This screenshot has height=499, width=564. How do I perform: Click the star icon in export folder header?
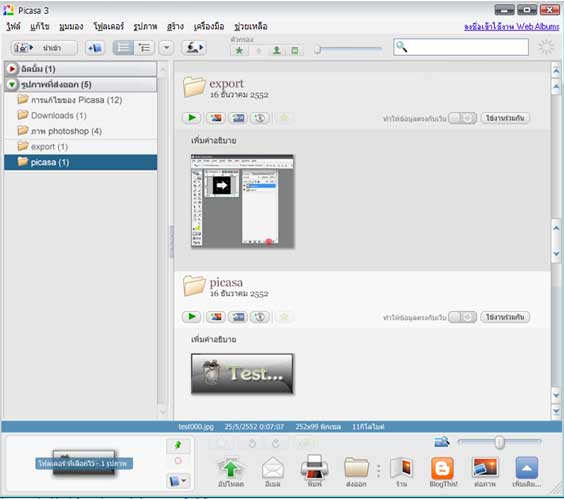(284, 118)
